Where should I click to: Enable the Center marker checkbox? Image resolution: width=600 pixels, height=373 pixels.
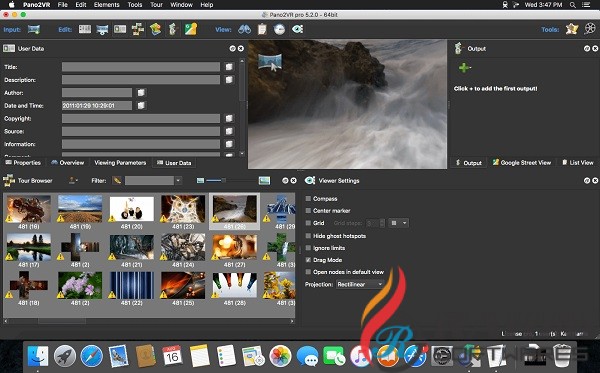[308, 210]
